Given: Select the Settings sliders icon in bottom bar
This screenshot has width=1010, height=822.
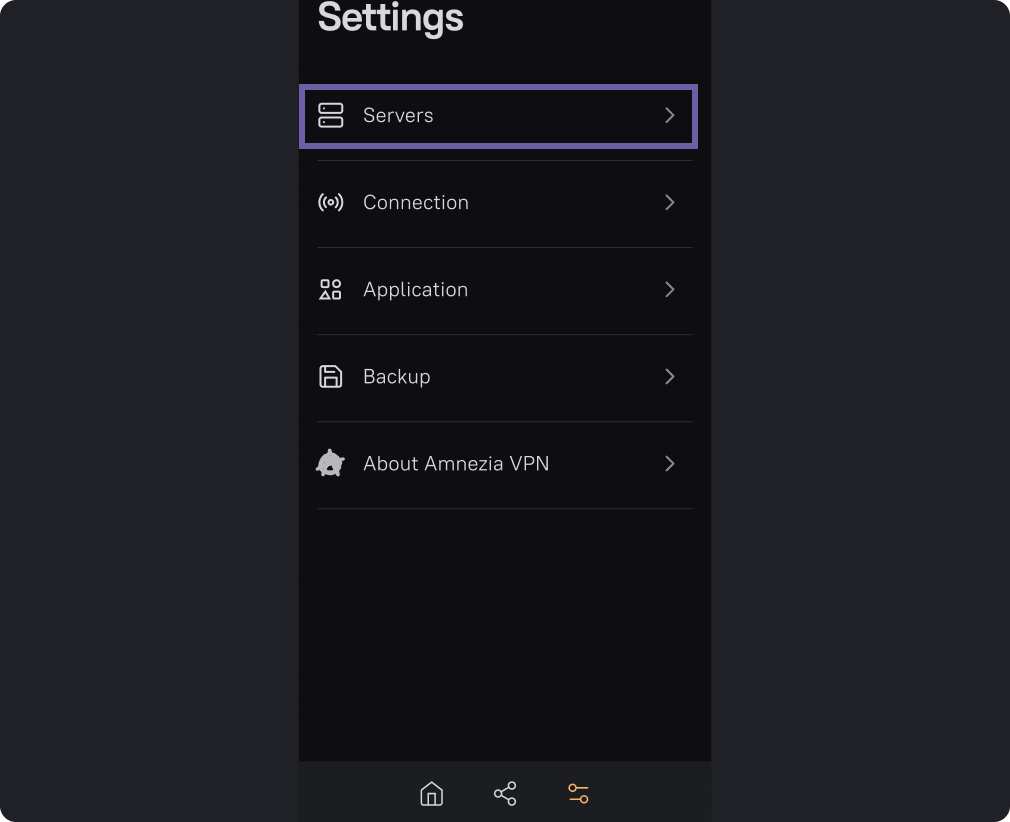Looking at the screenshot, I should pyautogui.click(x=578, y=794).
